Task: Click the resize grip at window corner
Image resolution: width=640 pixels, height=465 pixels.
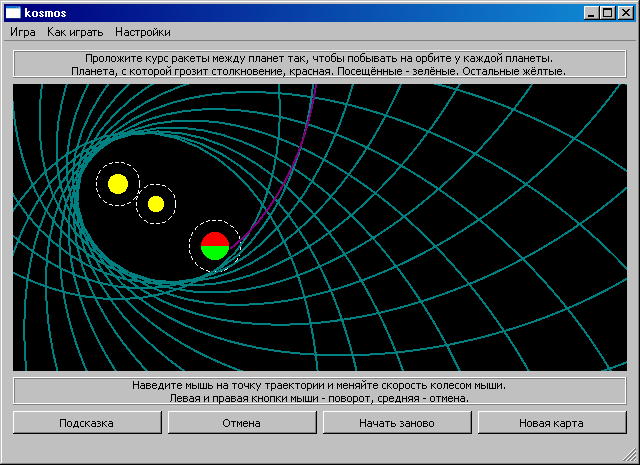Action: coord(631,456)
